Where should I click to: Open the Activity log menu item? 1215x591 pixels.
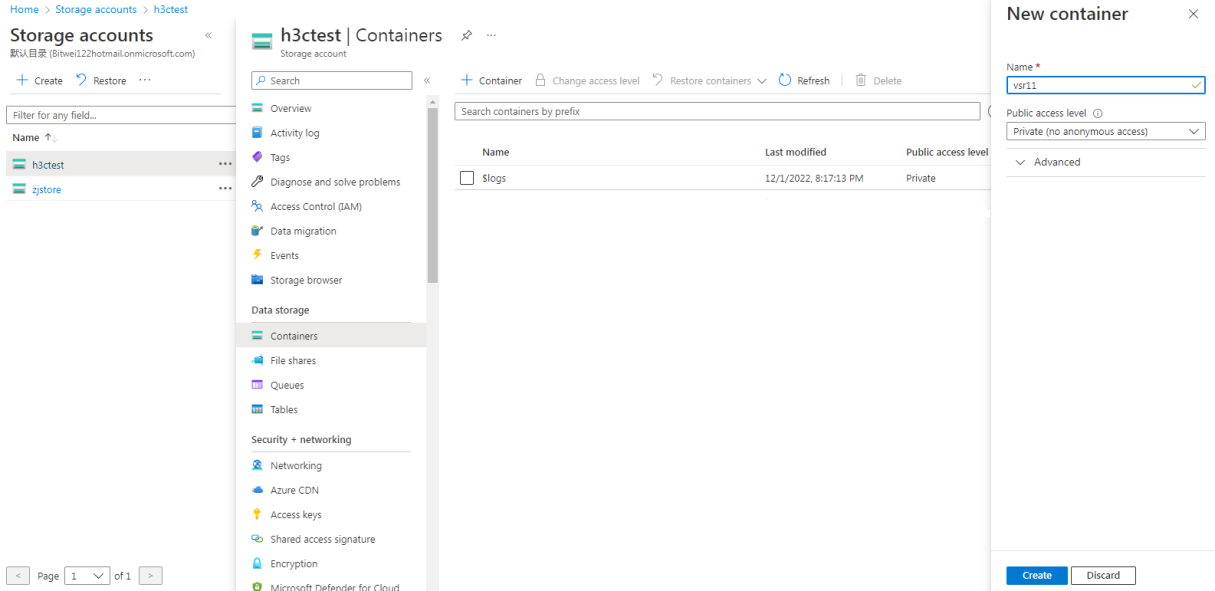point(294,133)
